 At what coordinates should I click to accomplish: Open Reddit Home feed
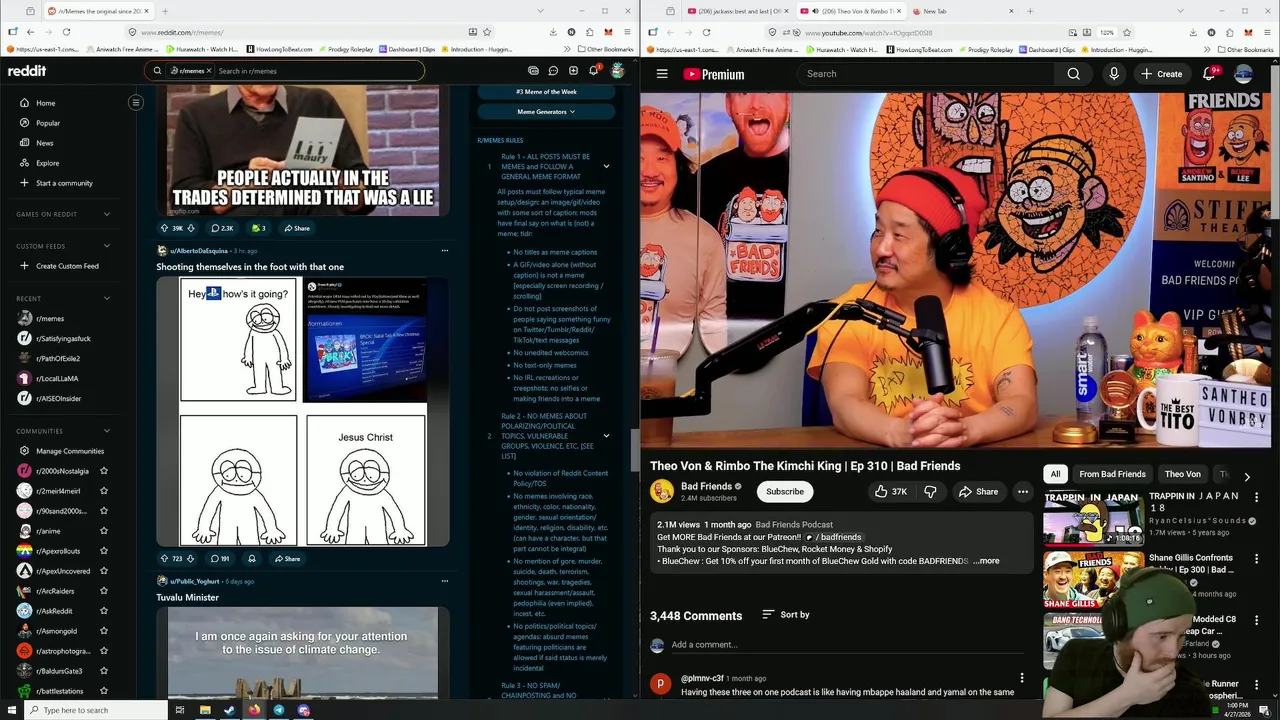click(x=46, y=103)
